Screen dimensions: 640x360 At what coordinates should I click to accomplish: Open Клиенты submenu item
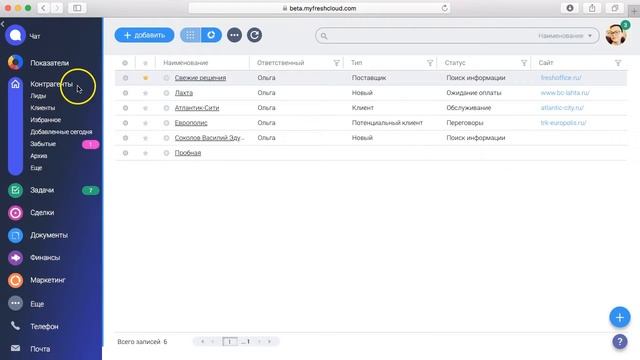point(42,108)
